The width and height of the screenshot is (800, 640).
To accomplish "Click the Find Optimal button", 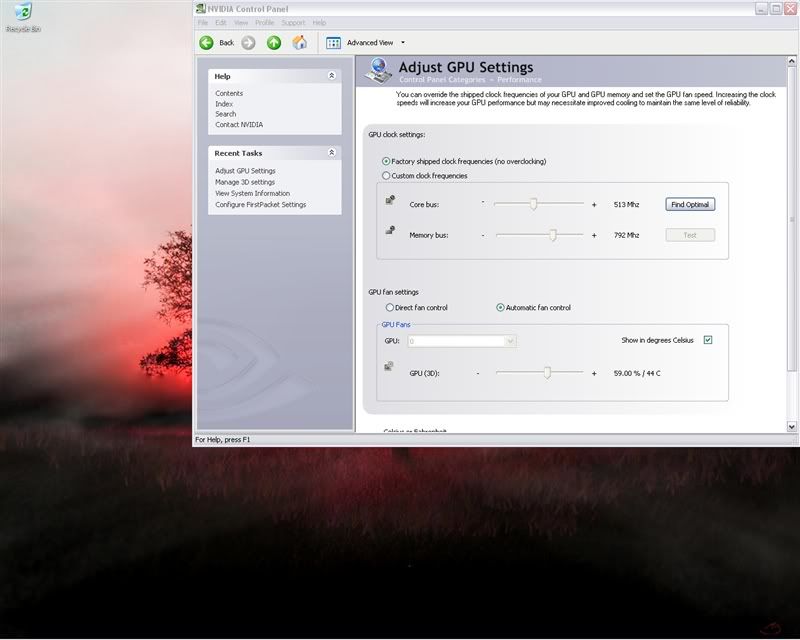I will point(690,204).
